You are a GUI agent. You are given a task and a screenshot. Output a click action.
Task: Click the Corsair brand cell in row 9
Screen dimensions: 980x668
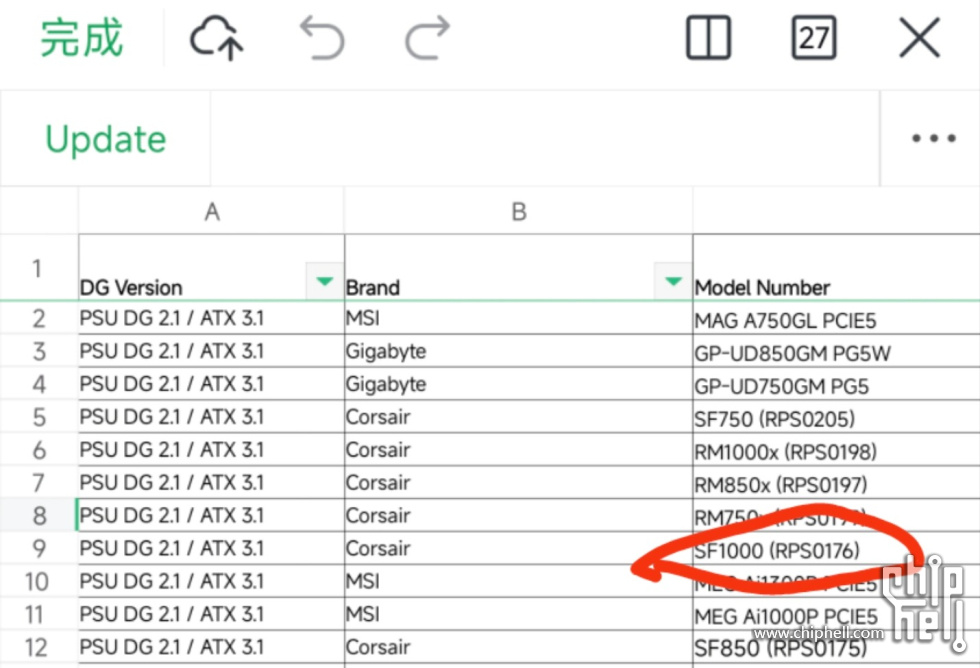coord(519,548)
